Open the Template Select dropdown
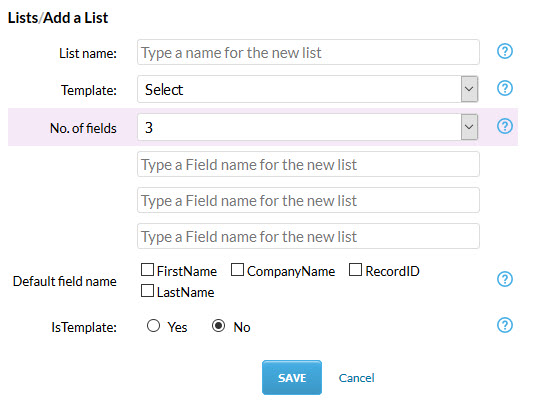Image resolution: width=543 pixels, height=404 pixels. point(308,89)
